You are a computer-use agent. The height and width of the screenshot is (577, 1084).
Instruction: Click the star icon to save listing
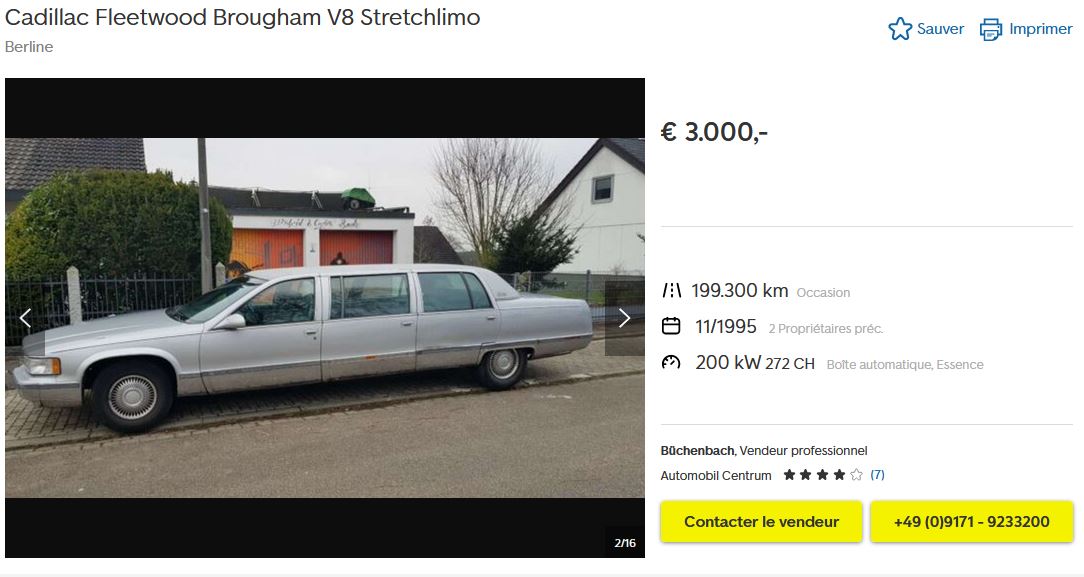pyautogui.click(x=899, y=29)
